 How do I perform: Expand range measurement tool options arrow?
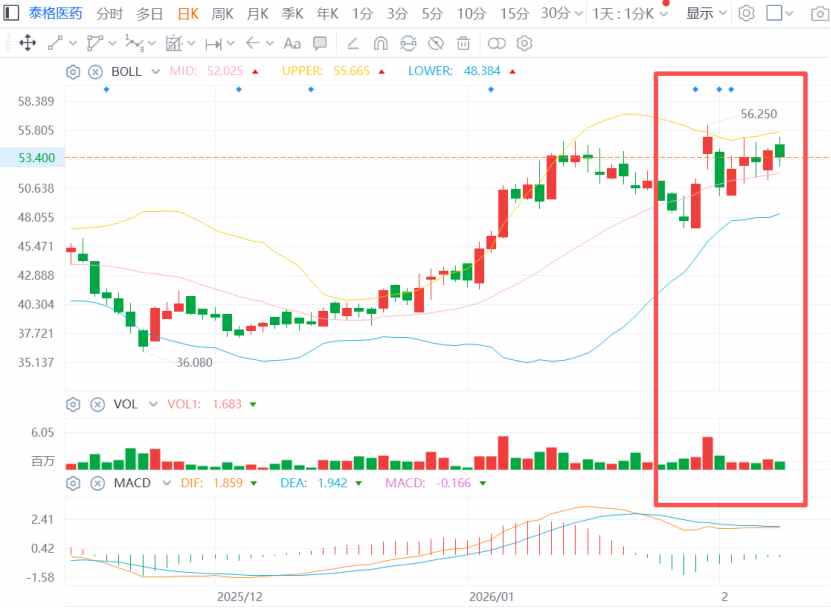[x=231, y=43]
